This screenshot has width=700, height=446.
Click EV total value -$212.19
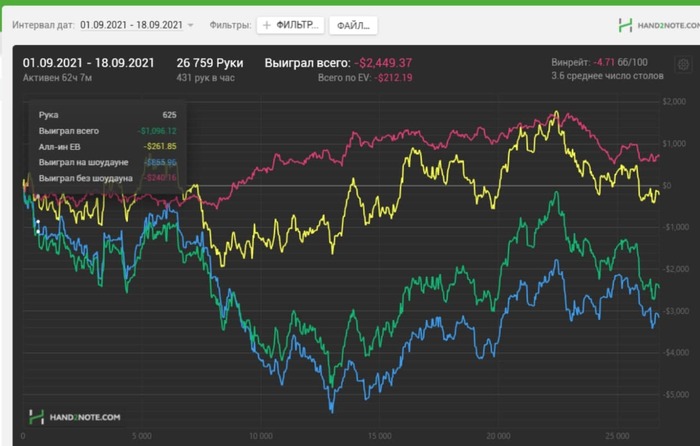(x=393, y=78)
